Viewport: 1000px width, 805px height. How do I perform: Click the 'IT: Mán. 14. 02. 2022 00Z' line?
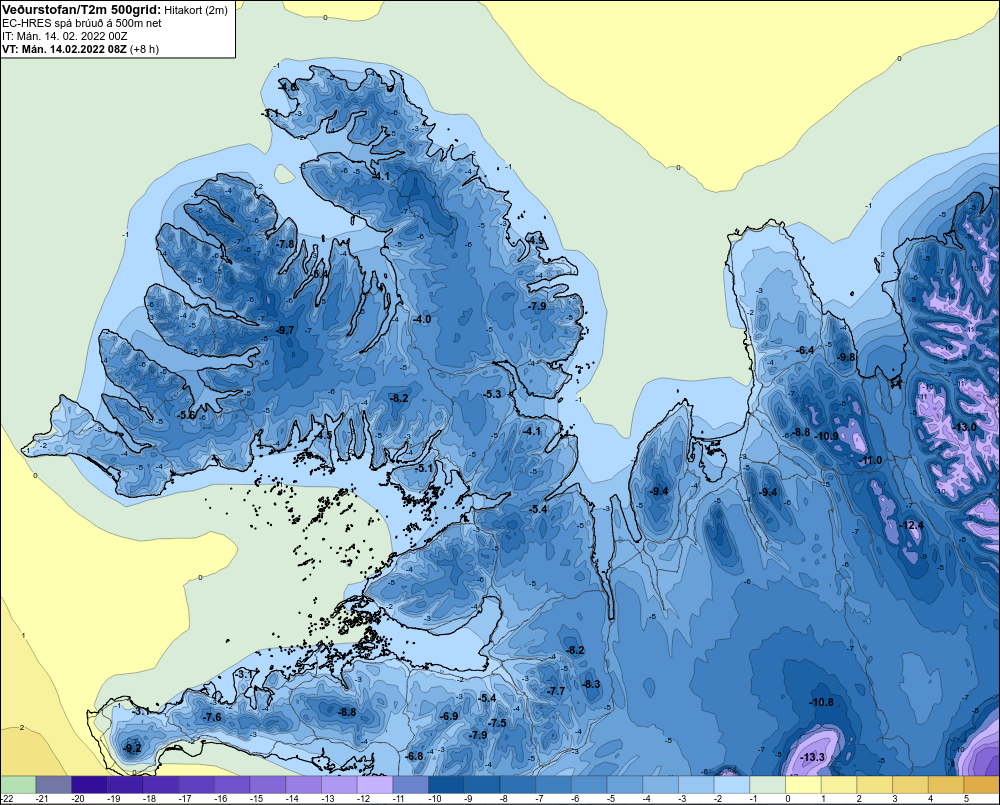tap(64, 36)
